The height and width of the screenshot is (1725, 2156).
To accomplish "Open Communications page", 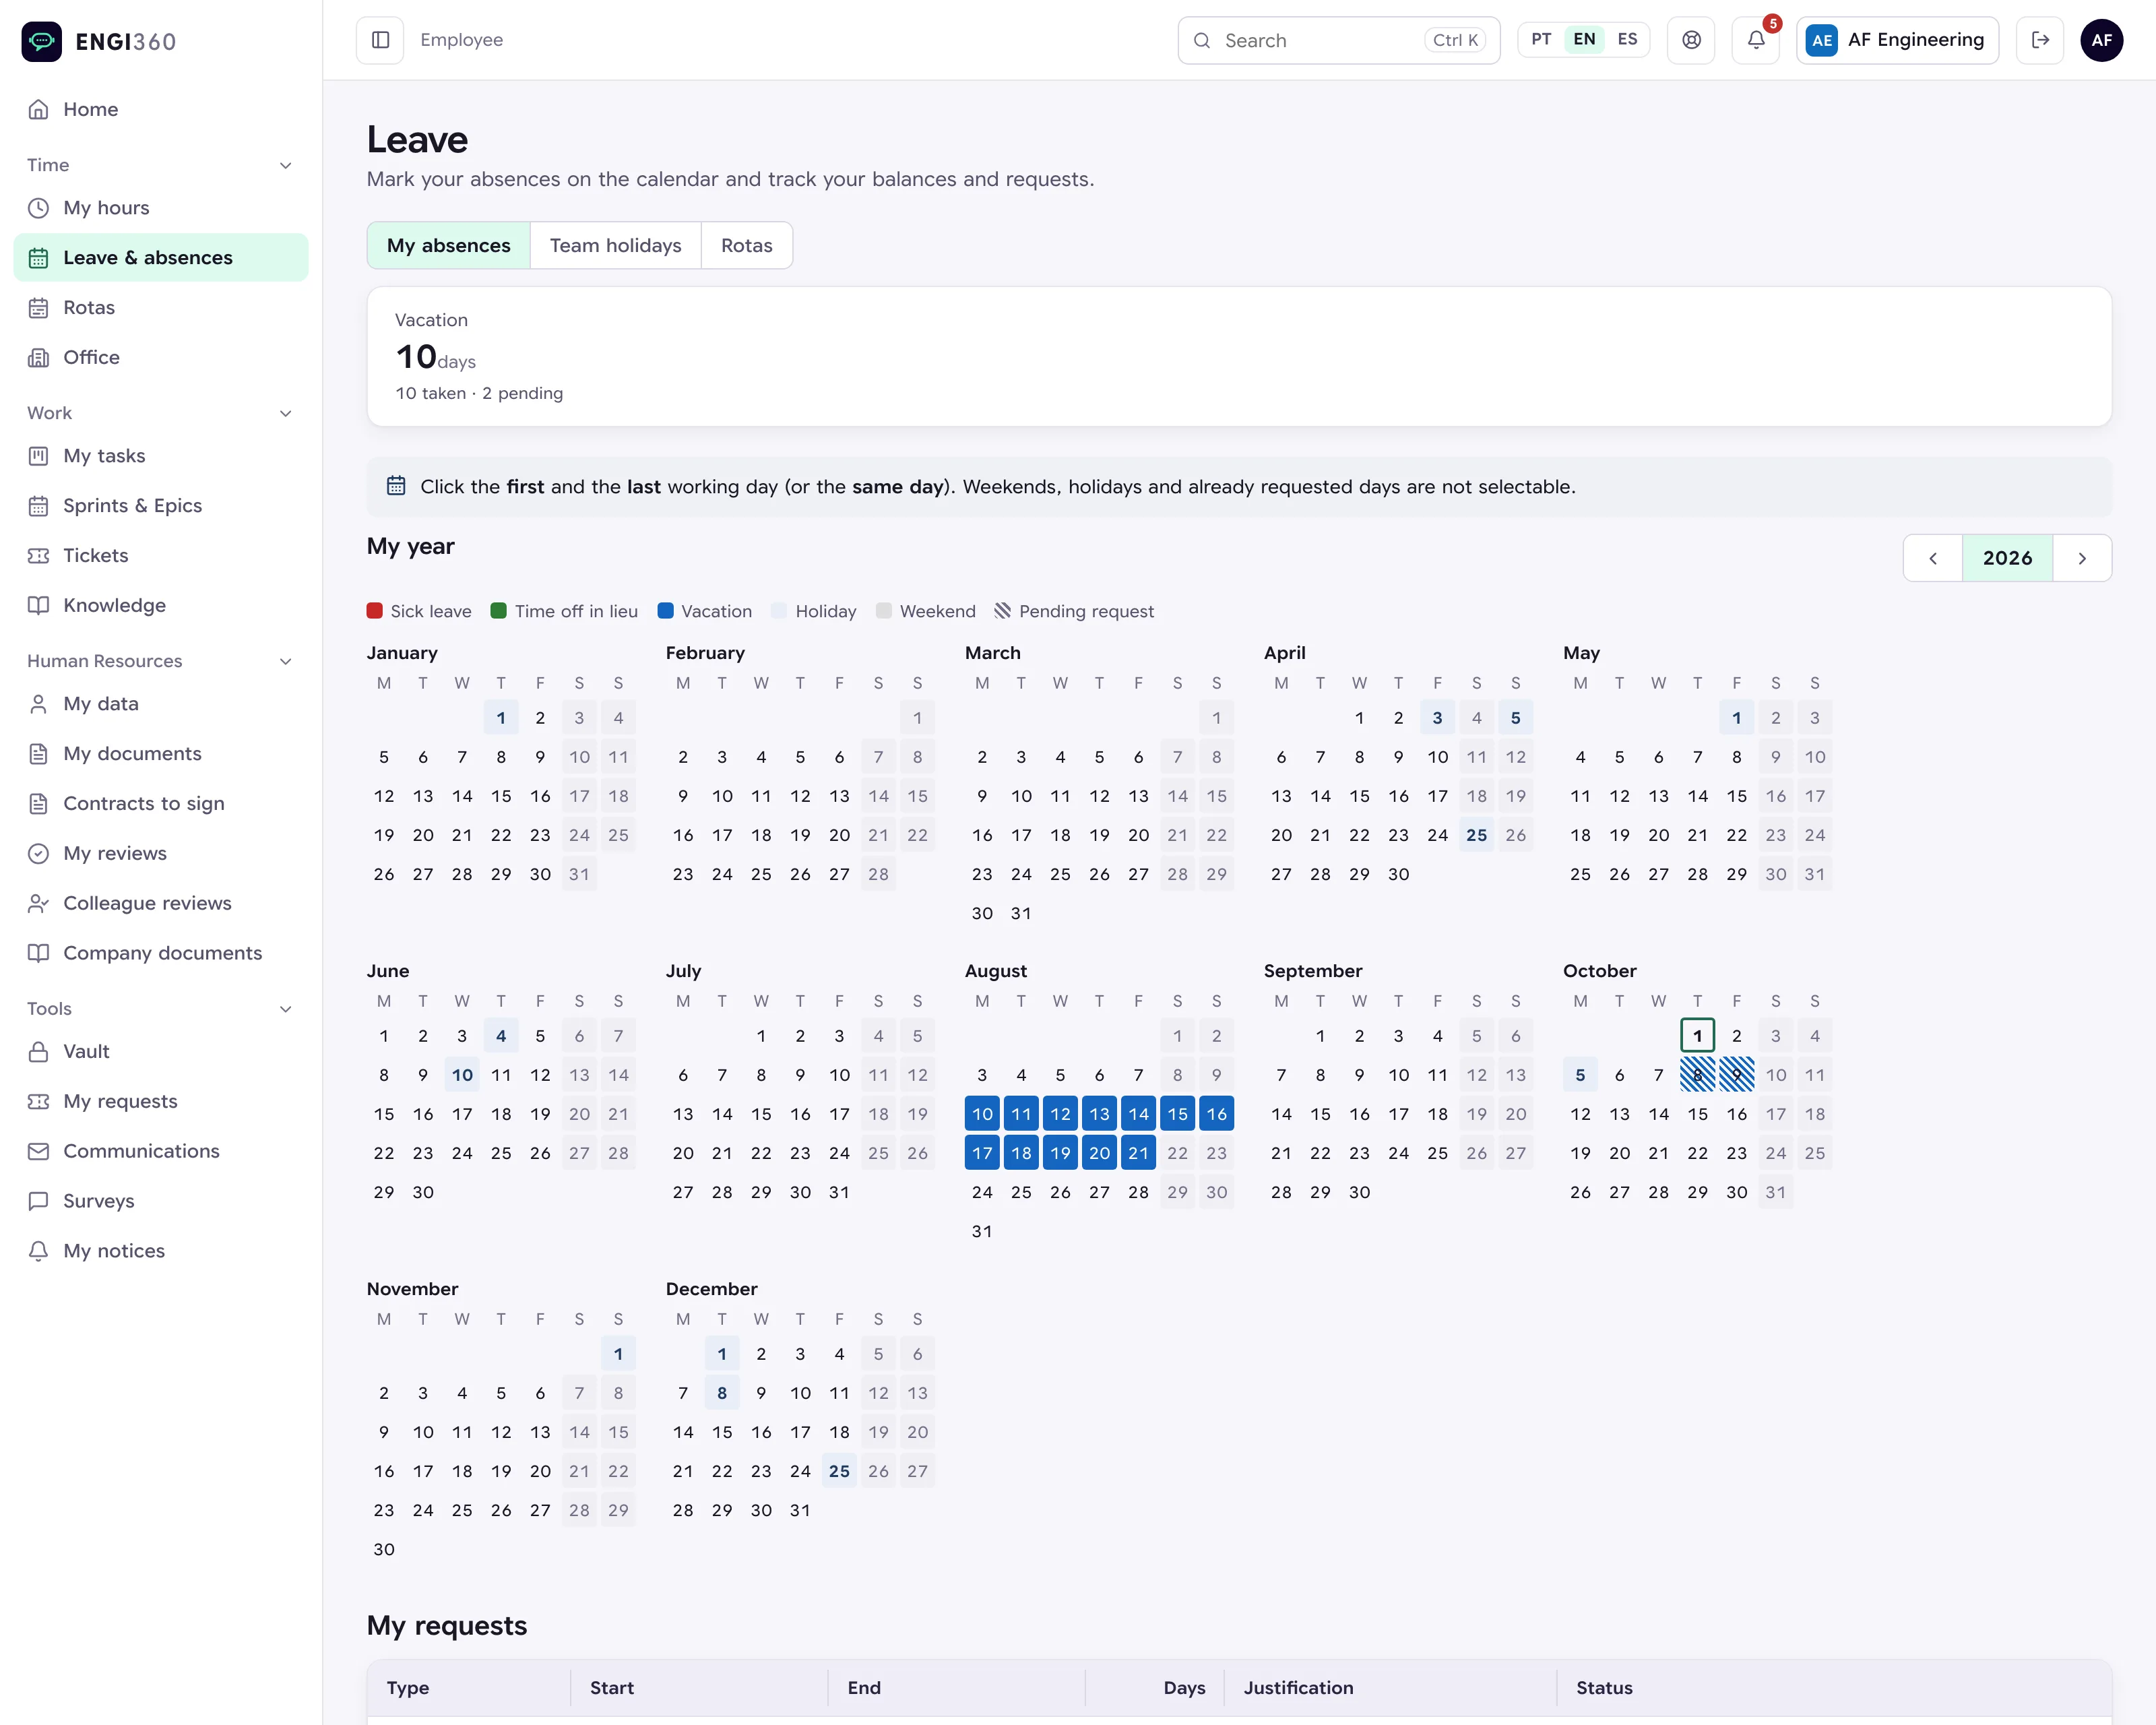I will [x=161, y=1151].
